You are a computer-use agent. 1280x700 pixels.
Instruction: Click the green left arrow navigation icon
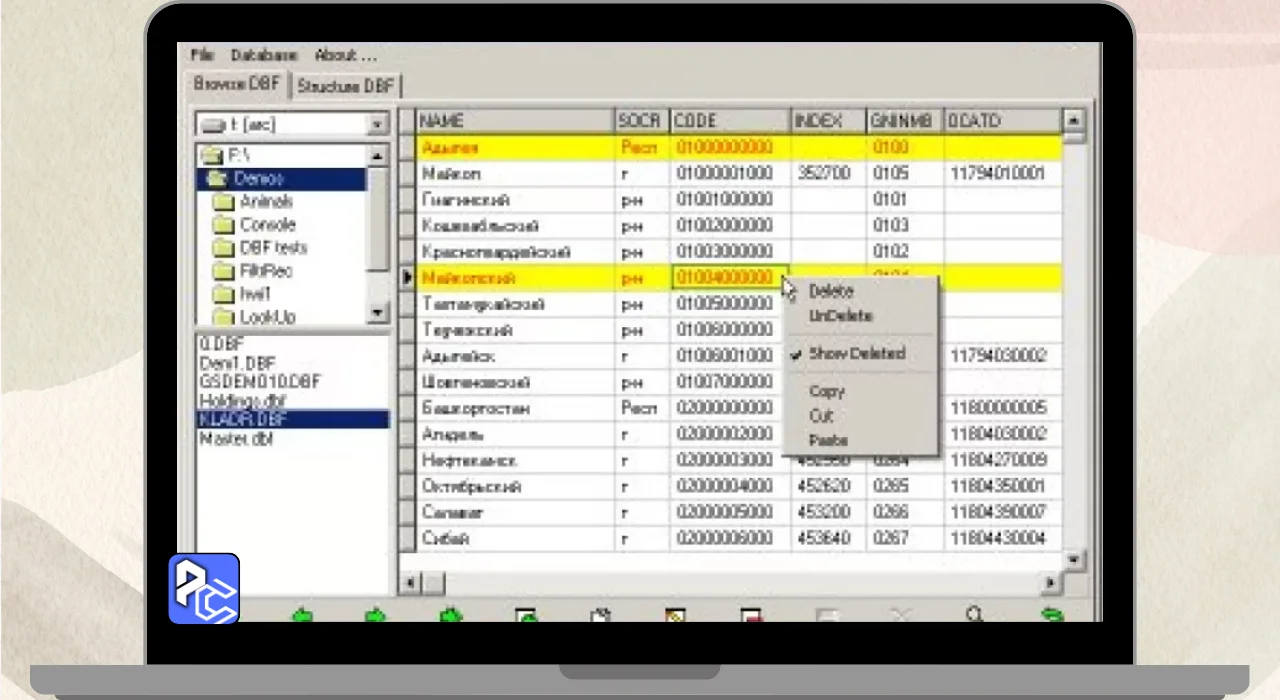click(x=302, y=615)
